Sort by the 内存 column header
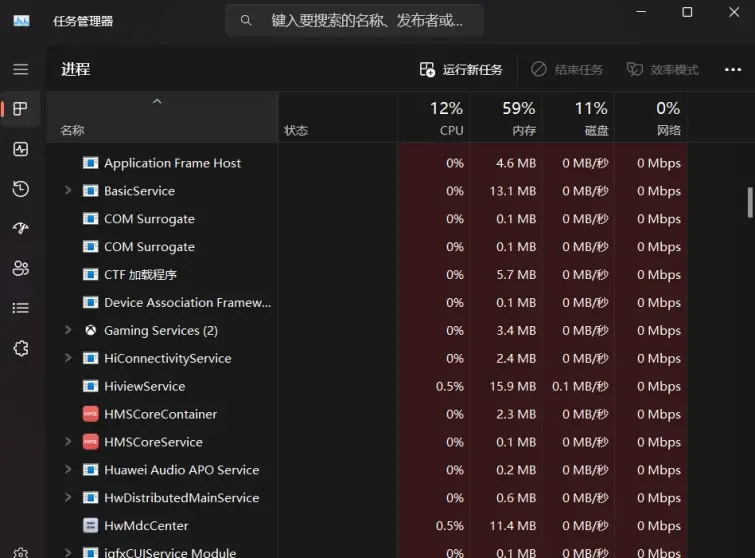The image size is (755, 558). [506, 117]
